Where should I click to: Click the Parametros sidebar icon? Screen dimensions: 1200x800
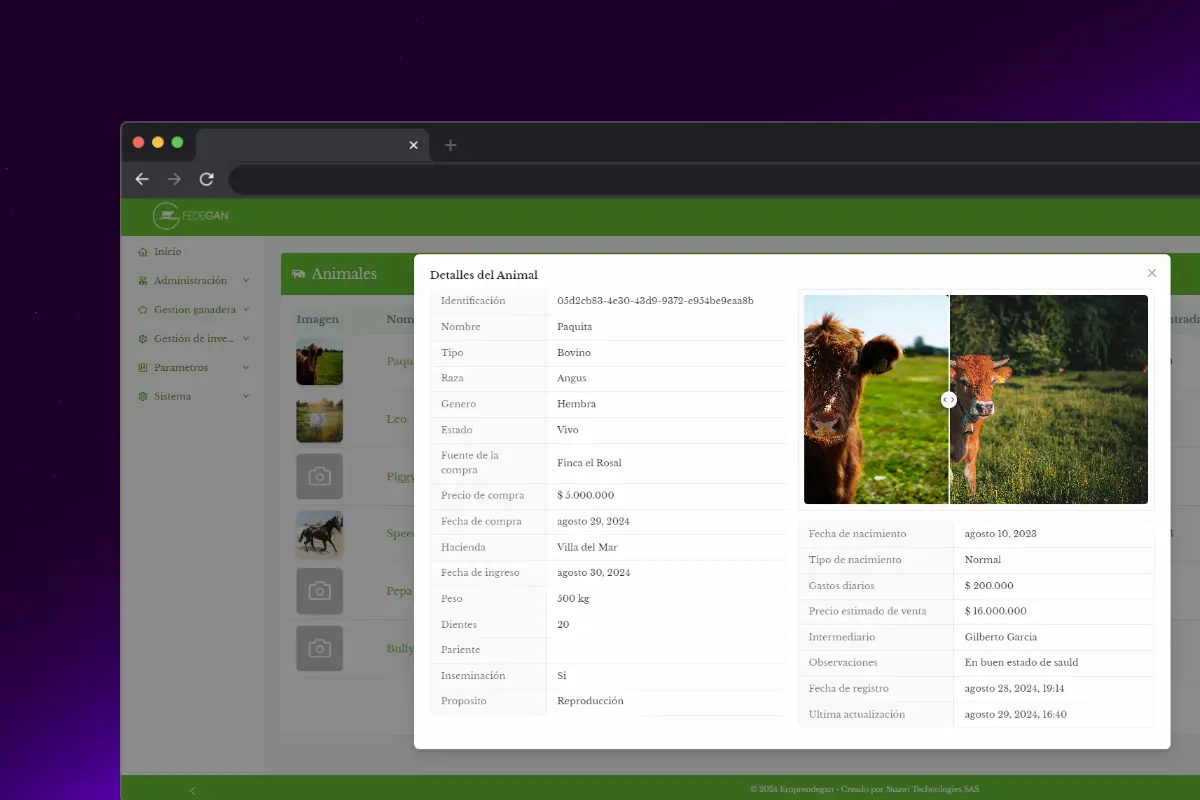pyautogui.click(x=143, y=368)
